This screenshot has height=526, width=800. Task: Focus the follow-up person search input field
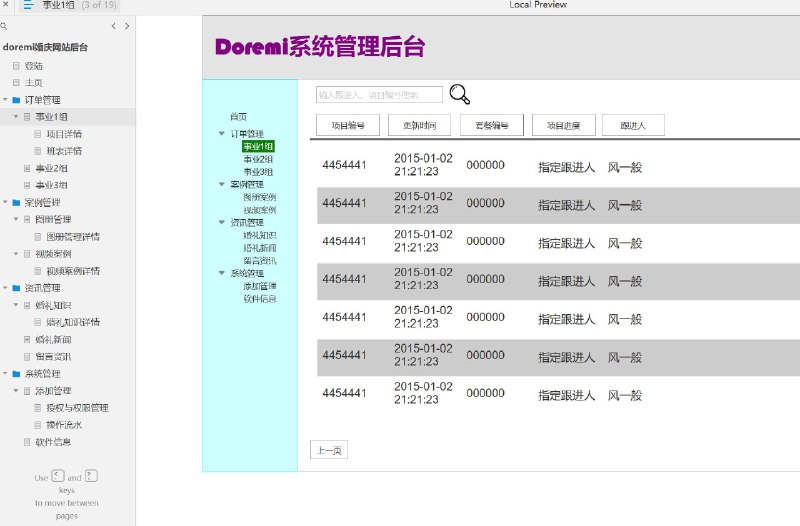379,95
